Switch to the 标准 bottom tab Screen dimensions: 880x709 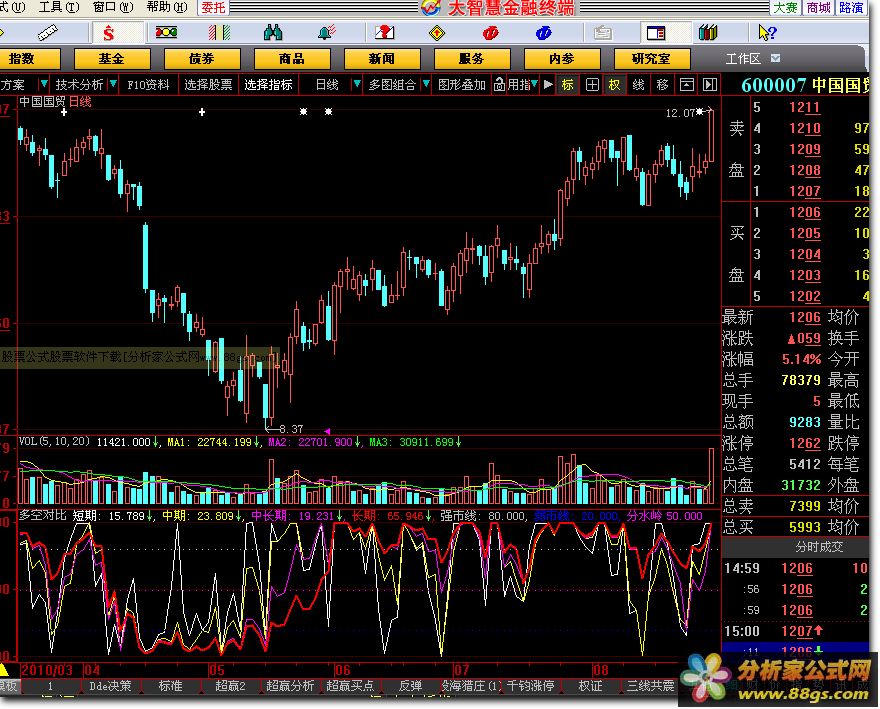pyautogui.click(x=170, y=685)
